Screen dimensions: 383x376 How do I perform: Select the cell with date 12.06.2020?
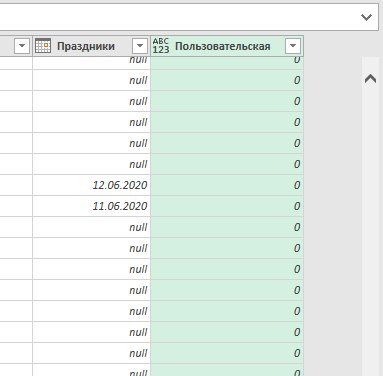pos(92,185)
